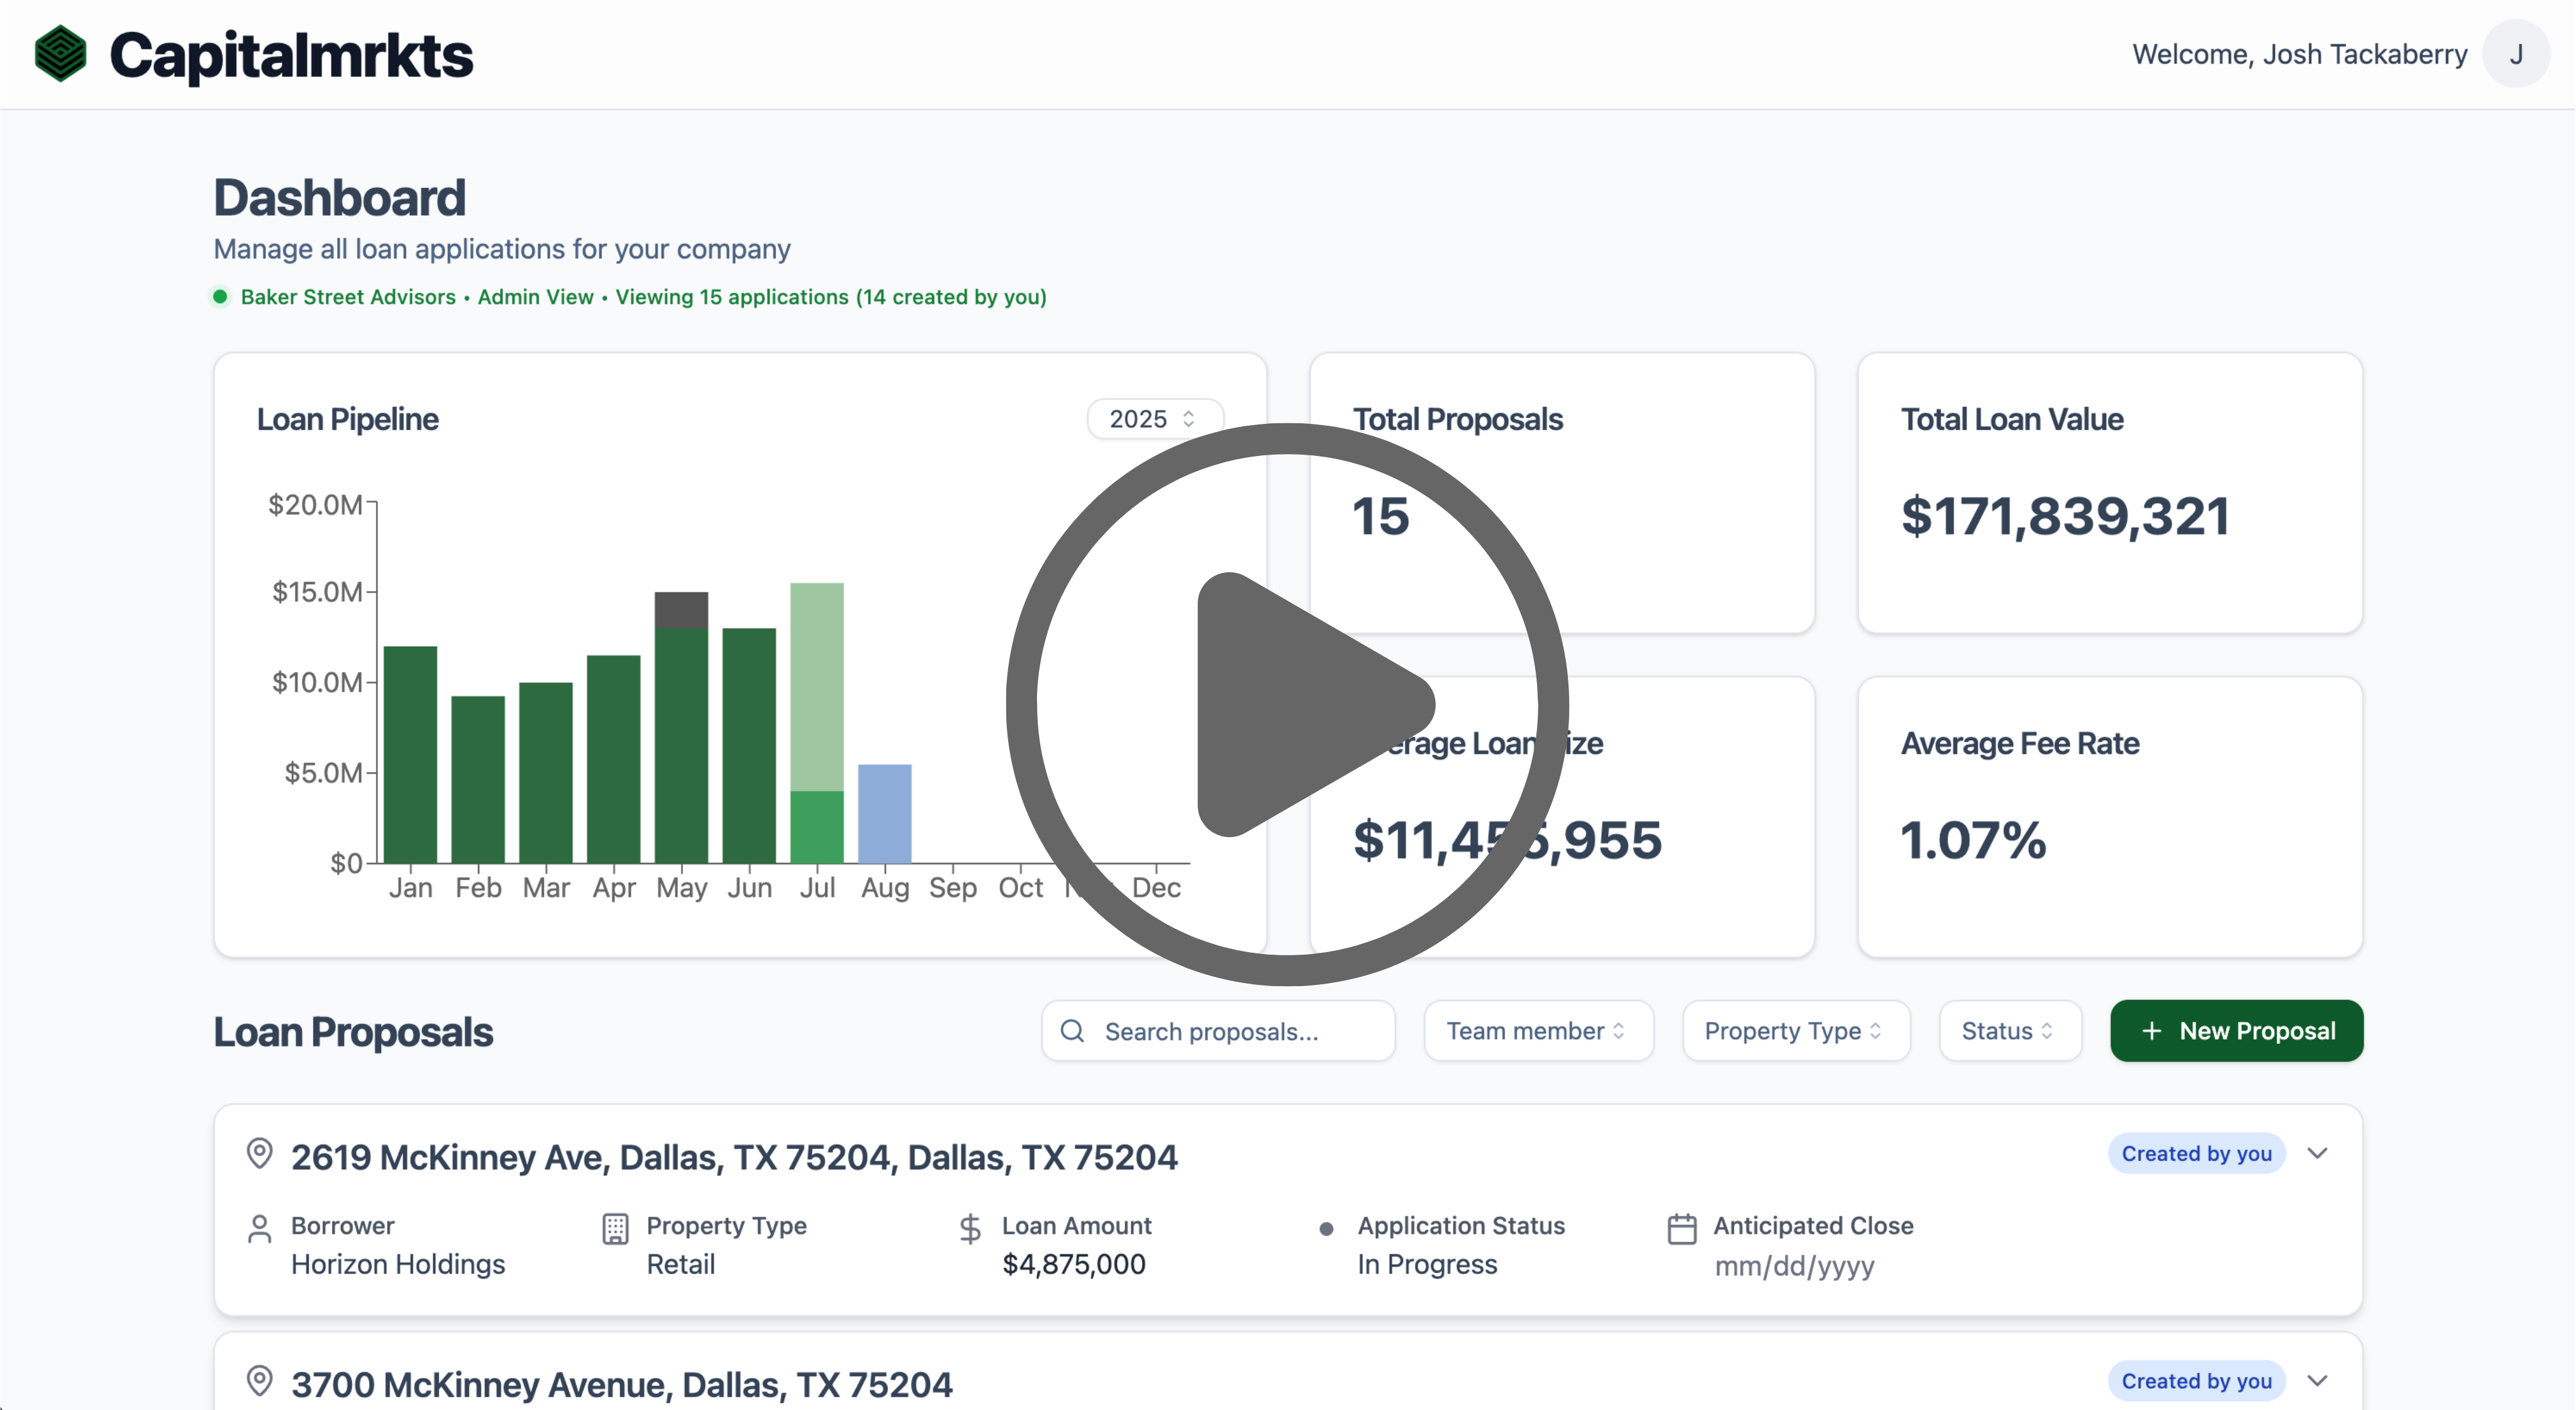Open the Status filter dropdown
Screen dimensions: 2576x1410
coord(2010,1031)
